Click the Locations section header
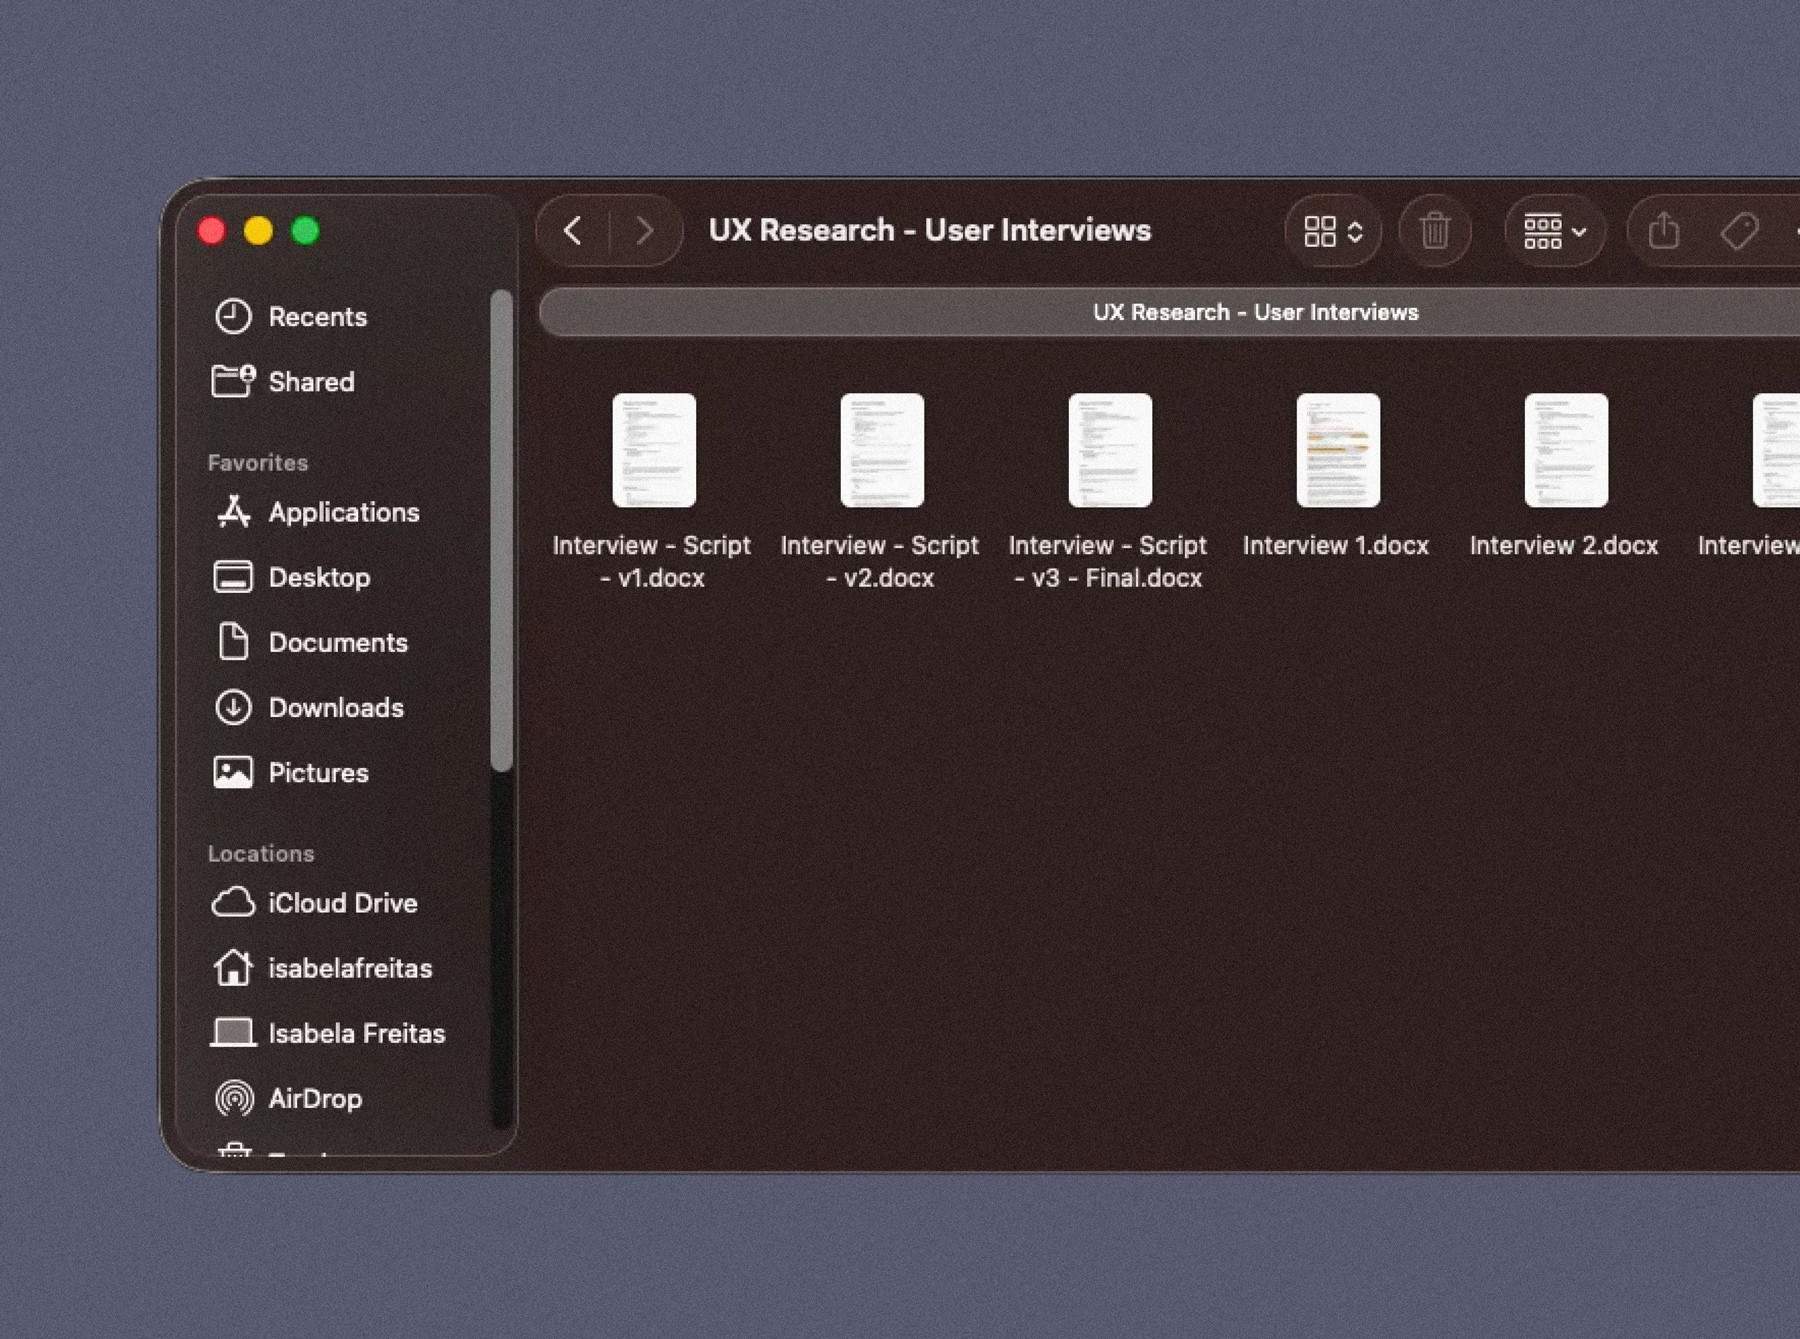Viewport: 1800px width, 1339px height. coord(261,854)
